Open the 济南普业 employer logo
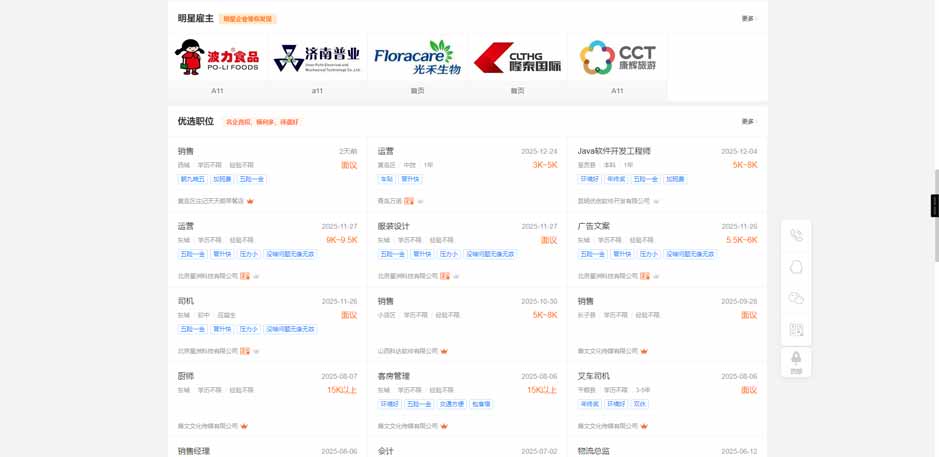This screenshot has height=457, width=939. [x=317, y=58]
